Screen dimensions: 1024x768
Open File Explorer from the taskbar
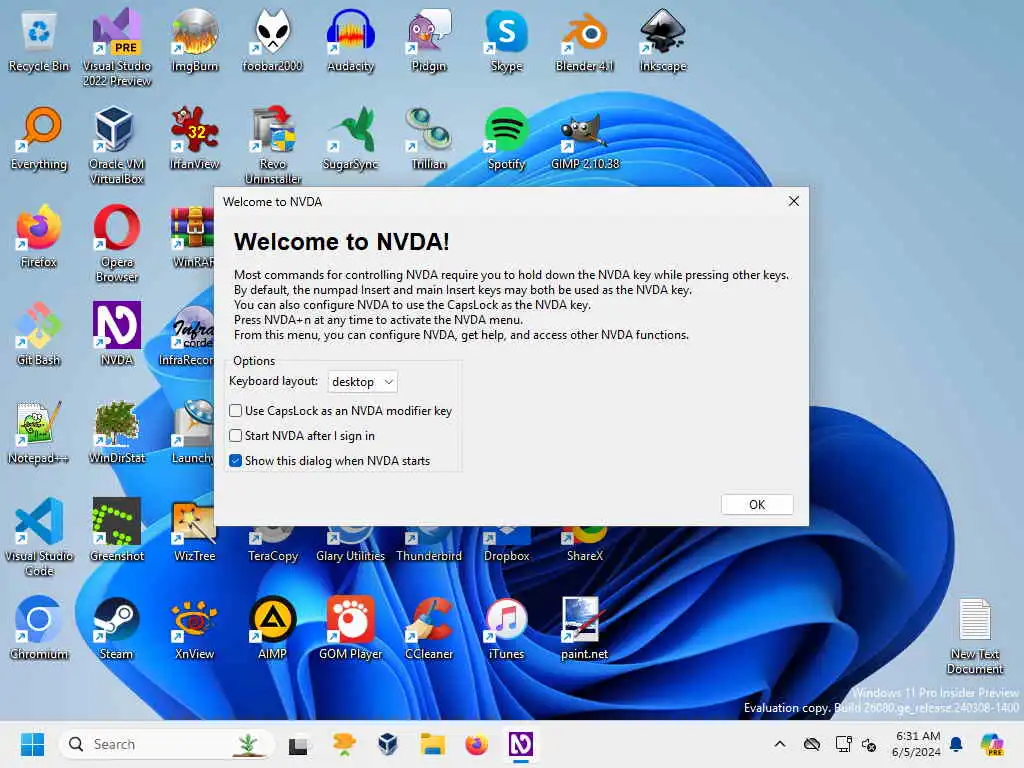tap(432, 744)
